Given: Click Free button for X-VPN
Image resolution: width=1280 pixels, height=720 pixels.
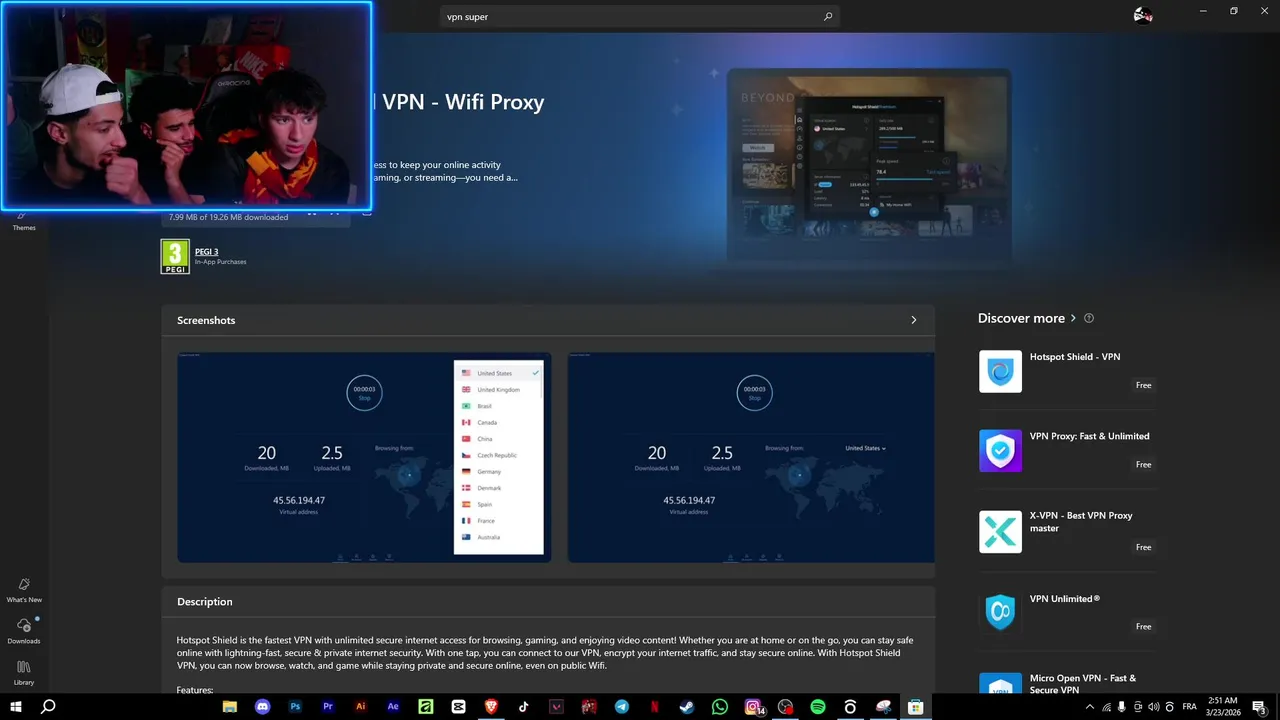Looking at the screenshot, I should (x=1143, y=547).
